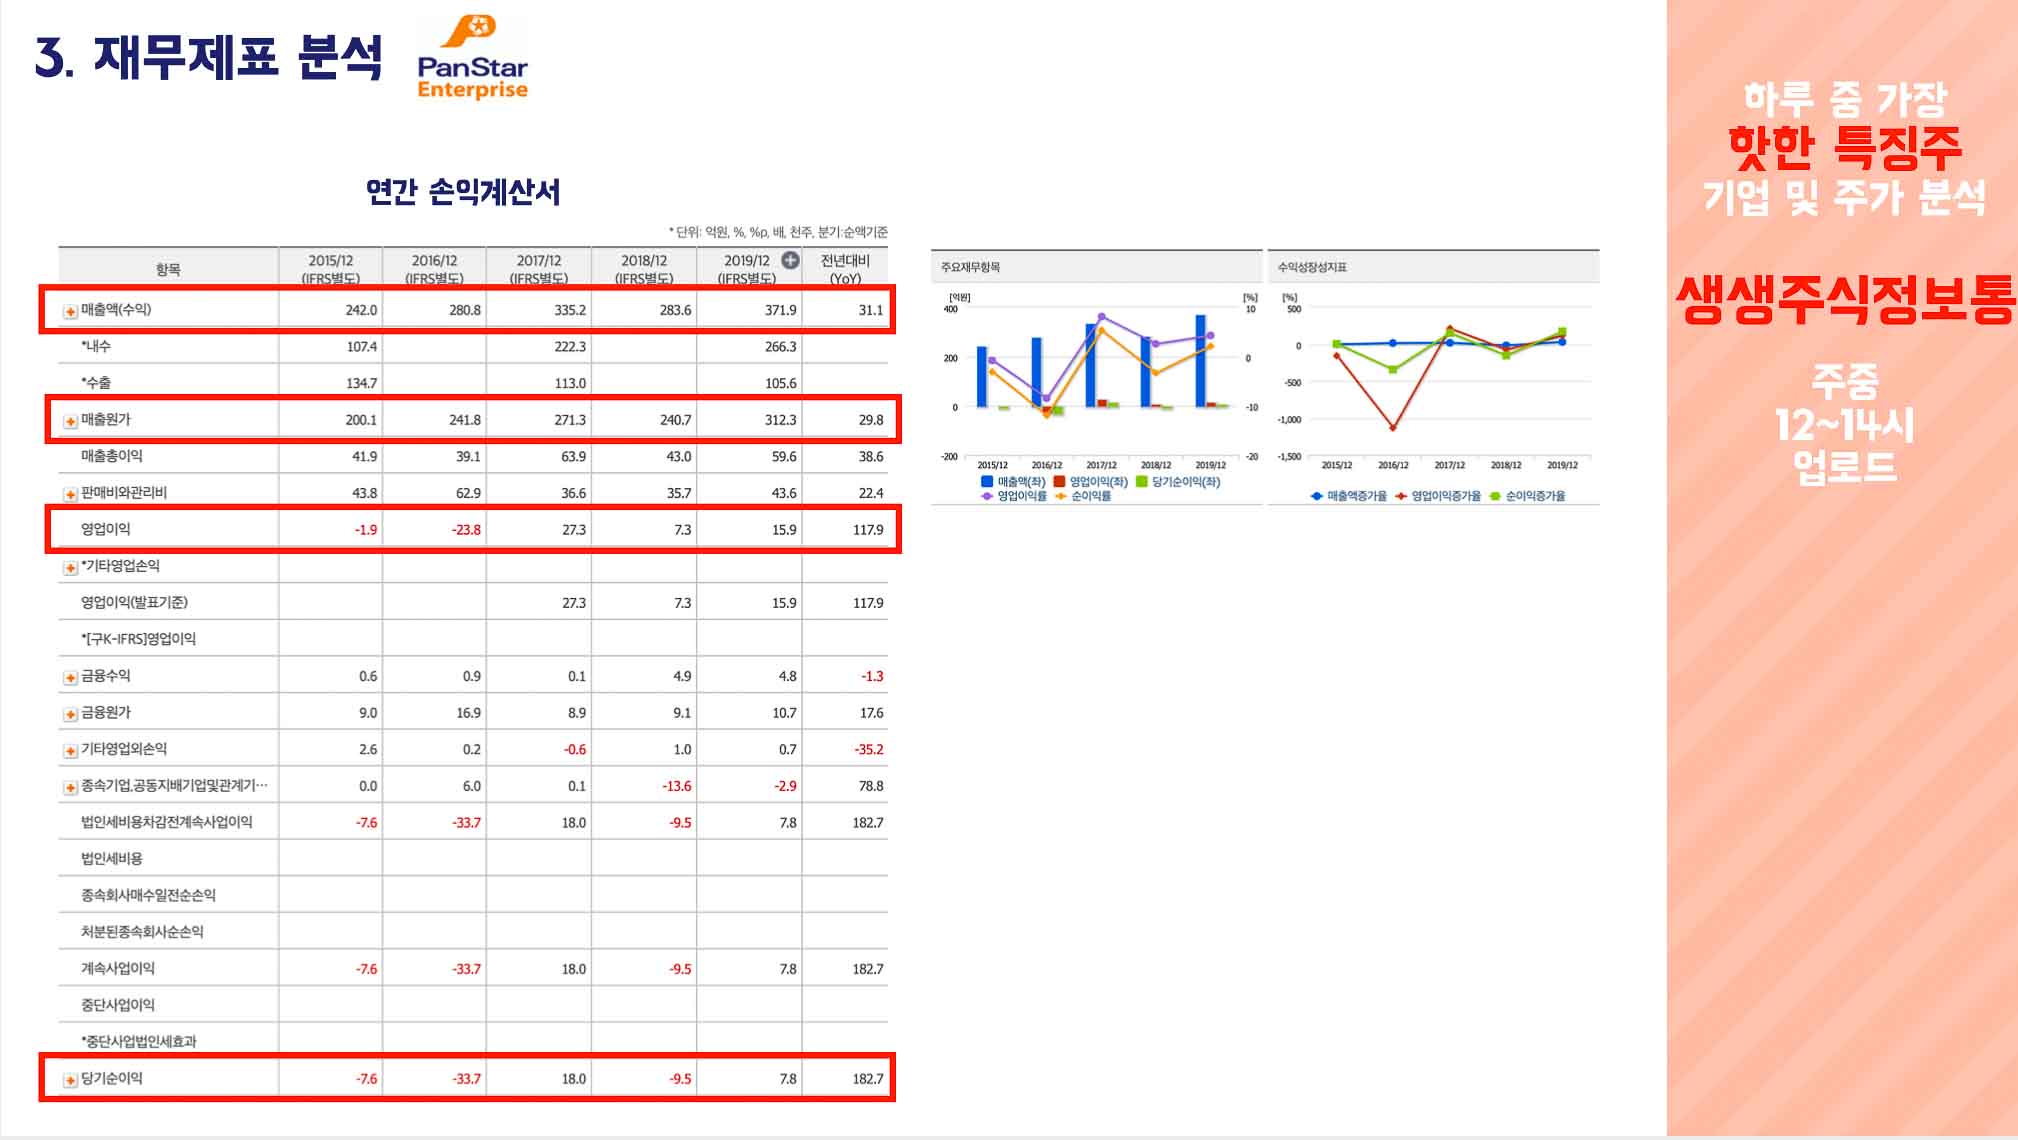Toggle the 영업이익률 purple legend marker

pos(987,496)
